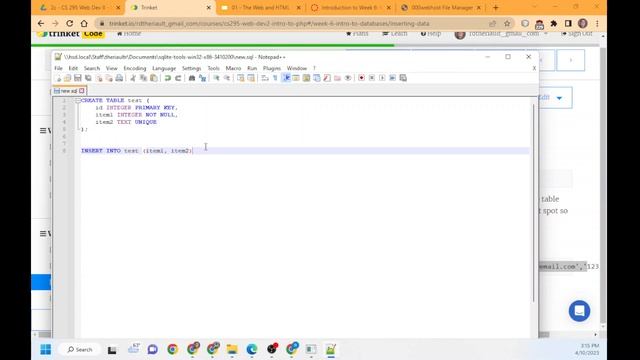Go to next Trinket page arrow
Image resolution: width=640 pixels, height=360 pixels.
click(x=570, y=60)
